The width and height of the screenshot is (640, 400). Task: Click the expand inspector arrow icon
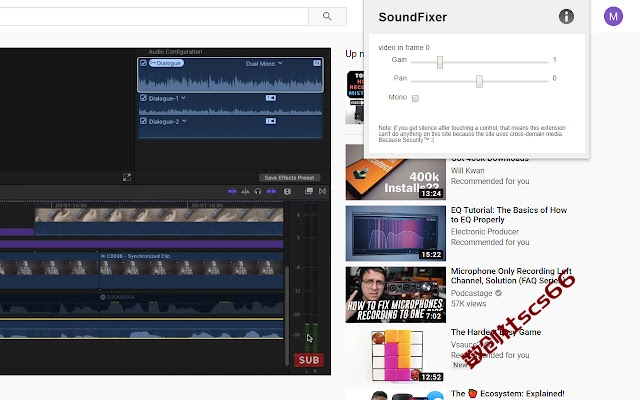(x=127, y=177)
